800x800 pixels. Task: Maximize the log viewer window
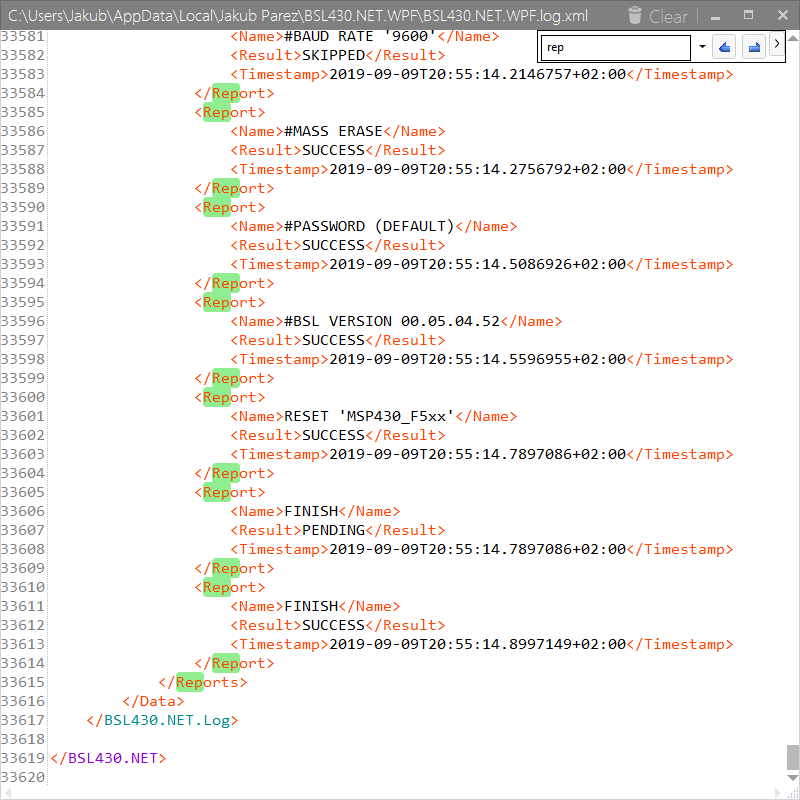pos(748,15)
